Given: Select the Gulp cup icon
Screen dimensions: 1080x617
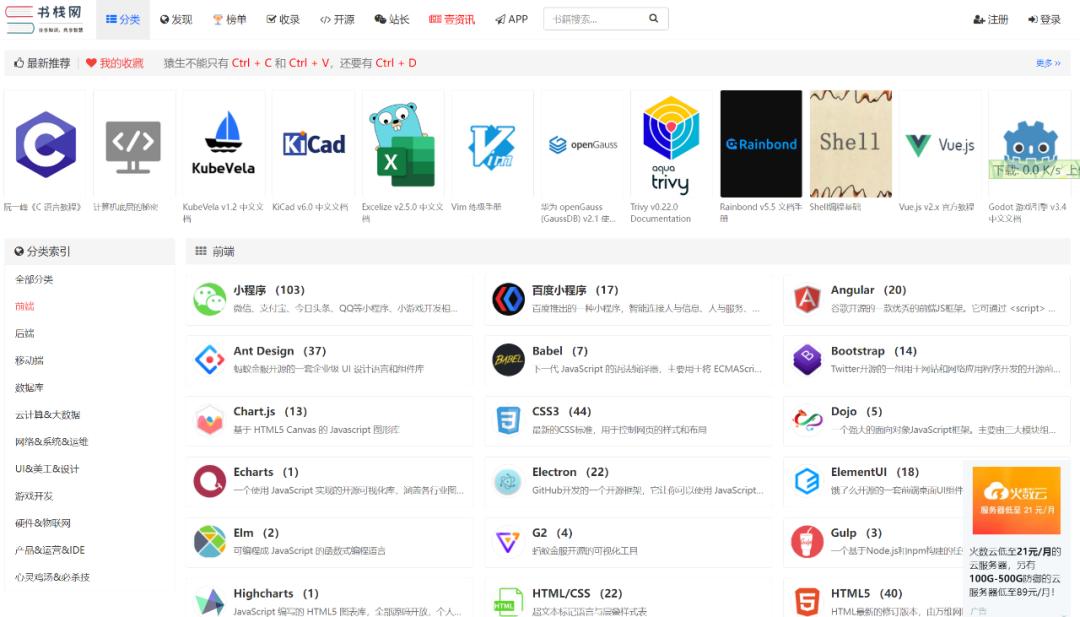Looking at the screenshot, I should tap(806, 541).
